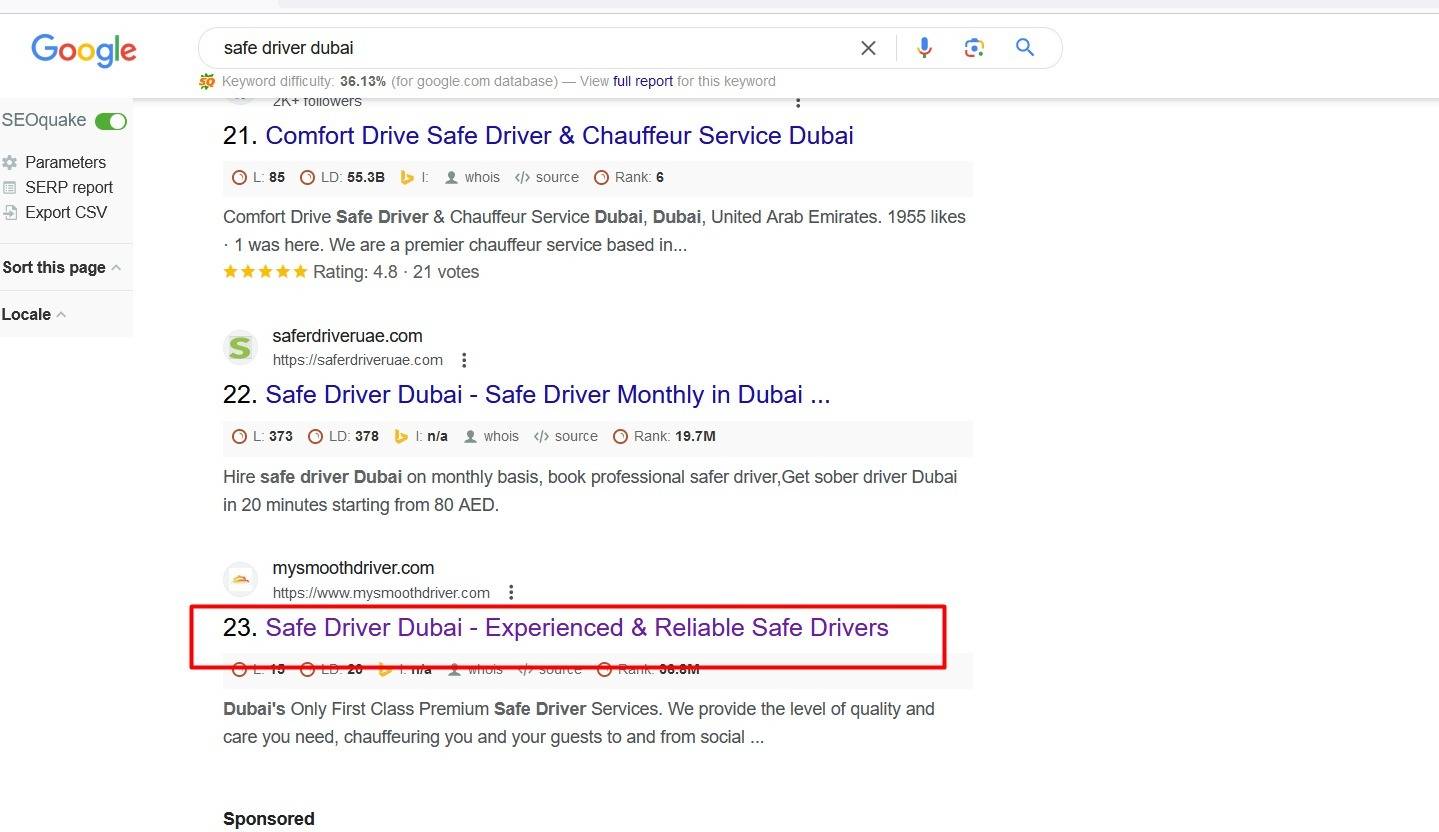This screenshot has height=832, width=1439.
Task: Click the saferdriveruae.com site name
Action: pos(347,336)
